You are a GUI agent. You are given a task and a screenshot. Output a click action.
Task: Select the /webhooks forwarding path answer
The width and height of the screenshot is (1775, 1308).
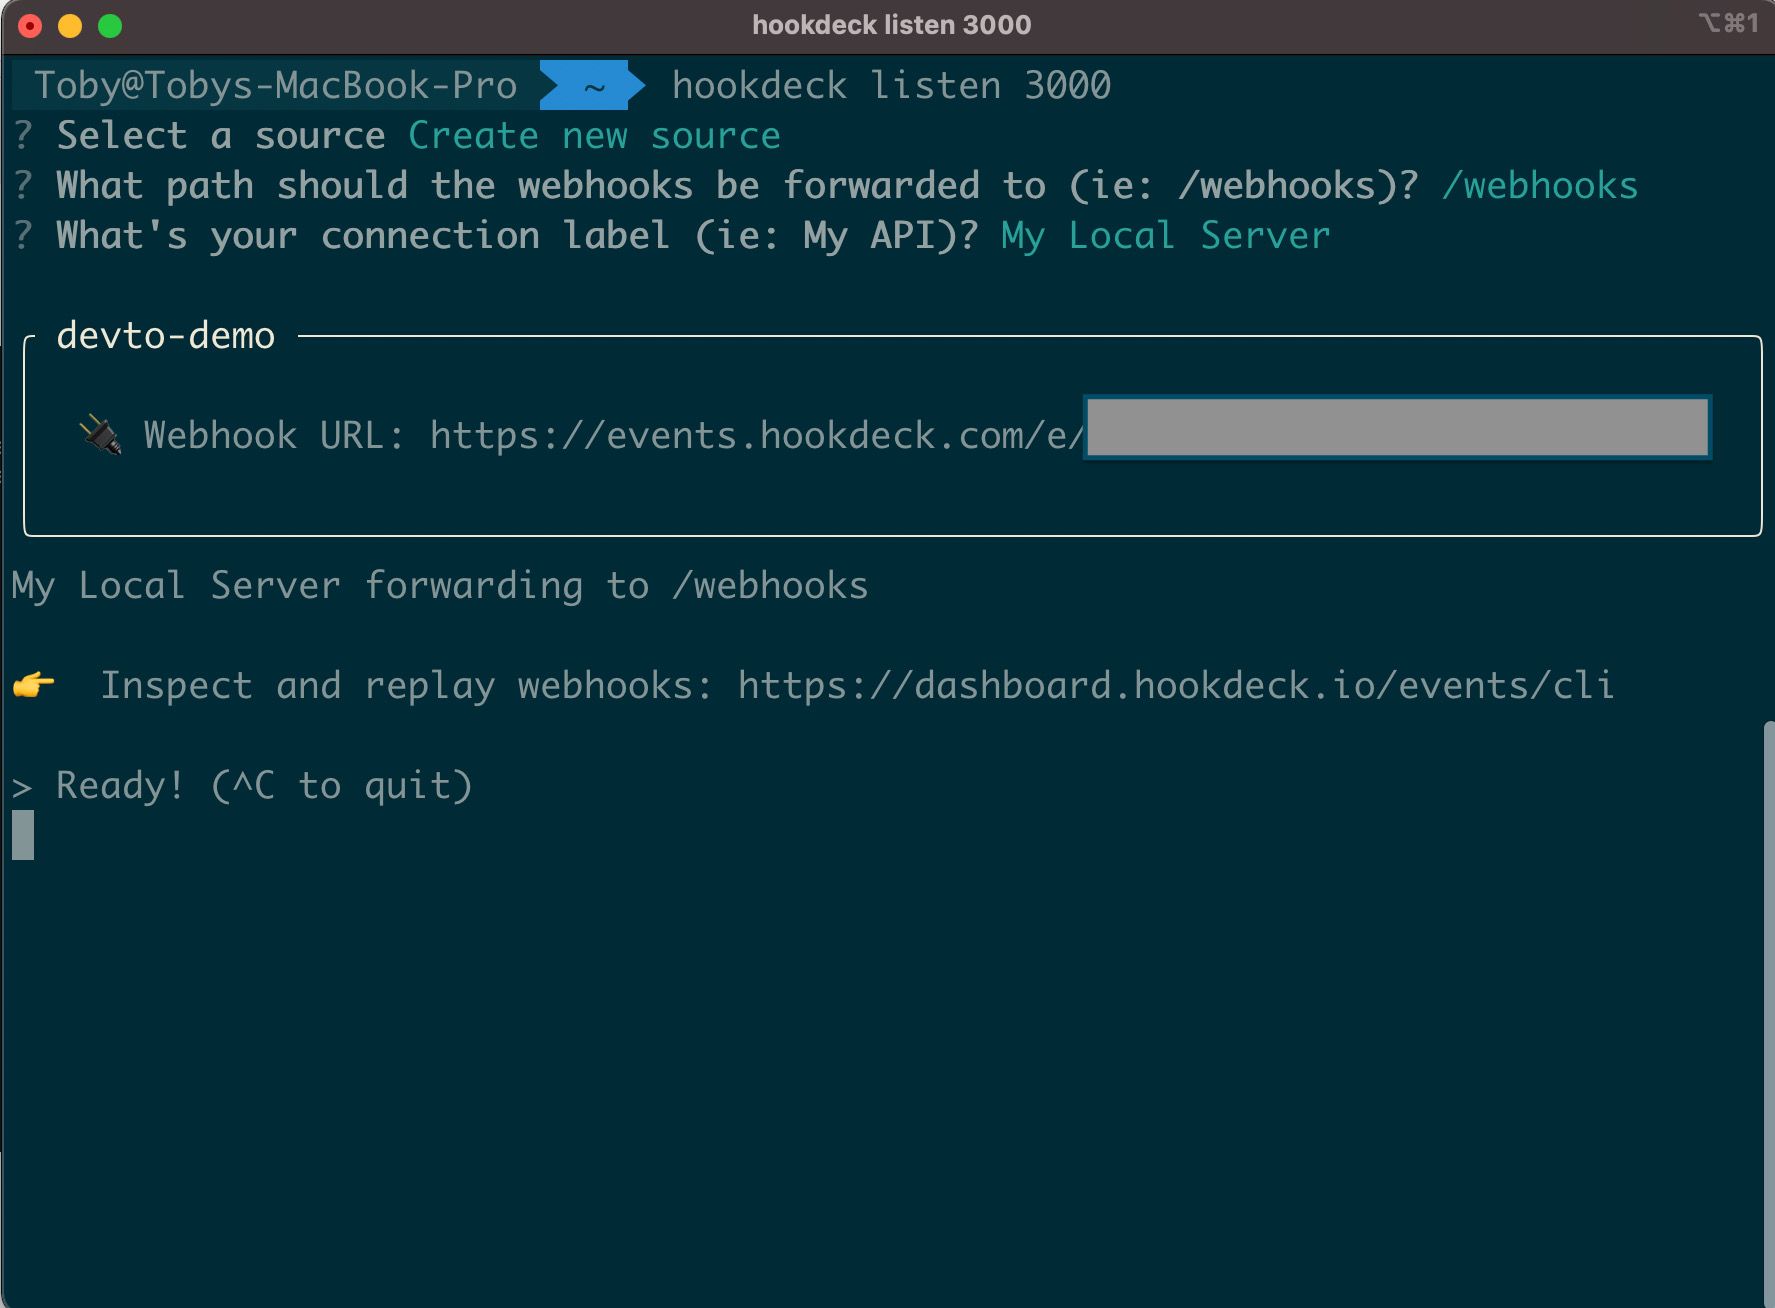(x=1538, y=184)
